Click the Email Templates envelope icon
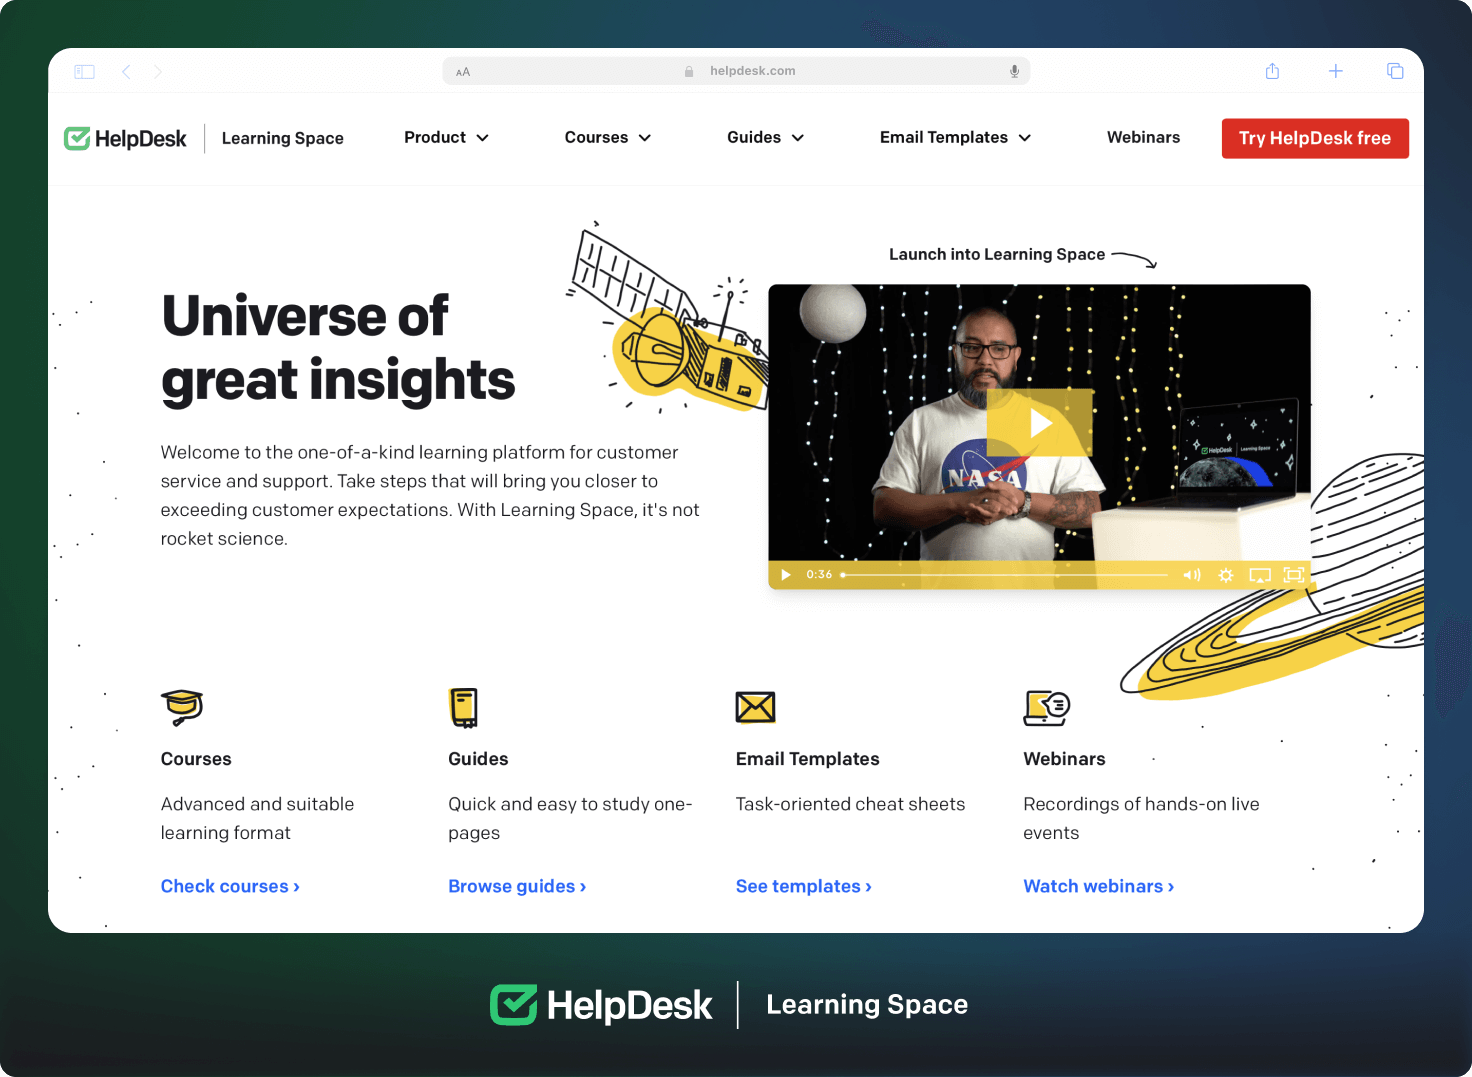 (x=755, y=708)
